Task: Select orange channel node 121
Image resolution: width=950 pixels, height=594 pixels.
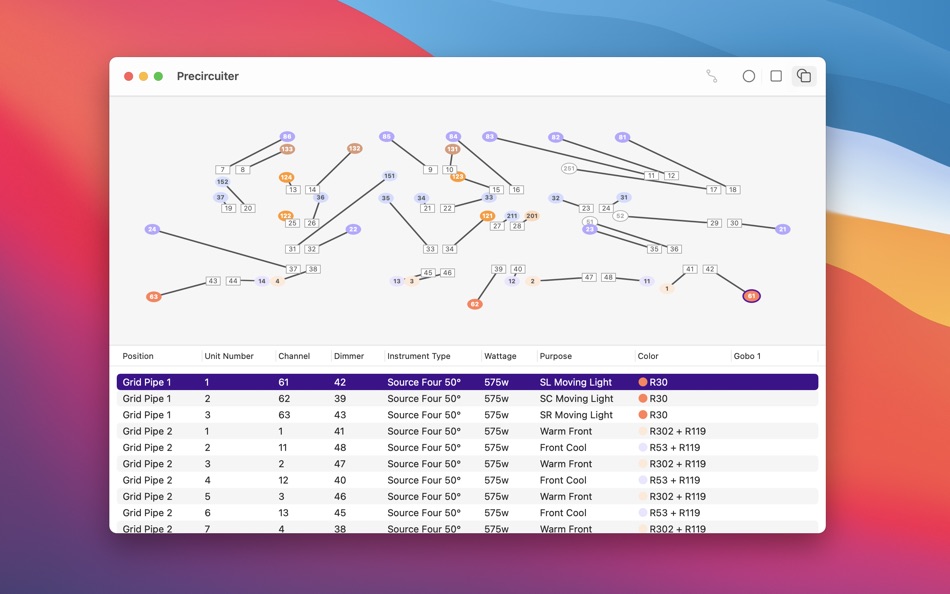Action: [487, 216]
